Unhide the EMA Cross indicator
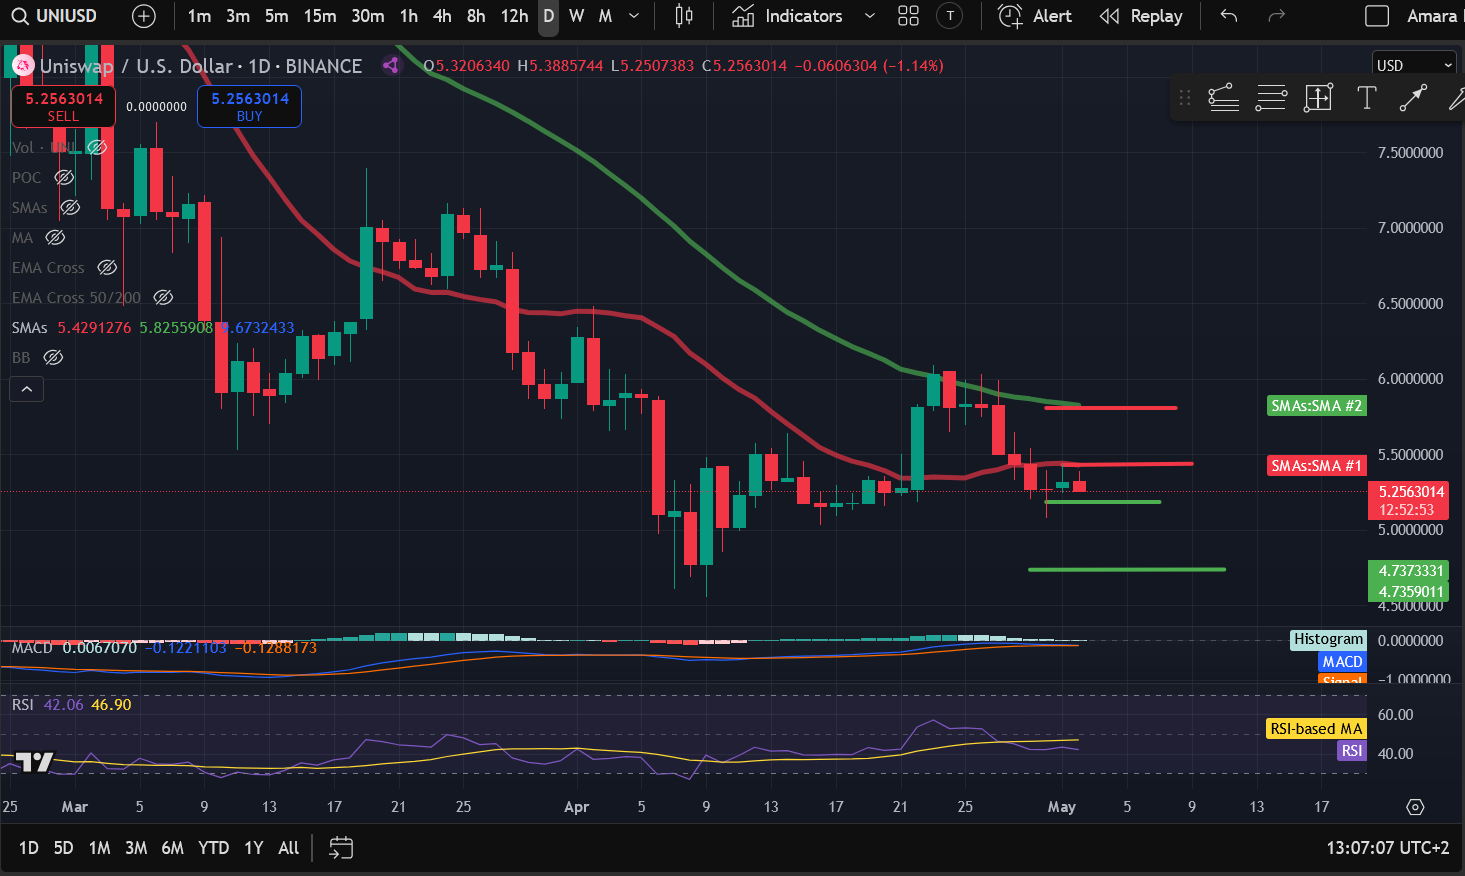The image size is (1465, 876). click(107, 268)
